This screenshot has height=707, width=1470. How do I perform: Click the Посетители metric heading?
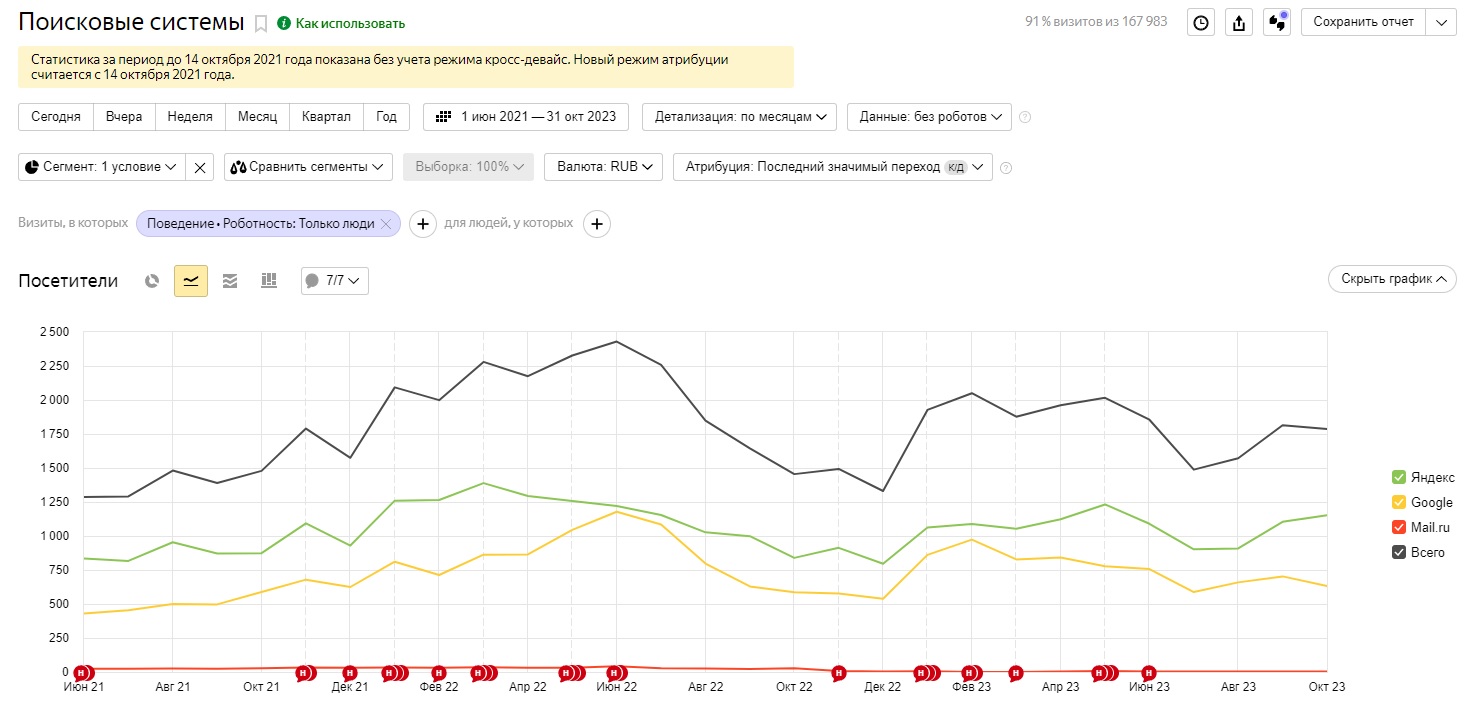(68, 281)
